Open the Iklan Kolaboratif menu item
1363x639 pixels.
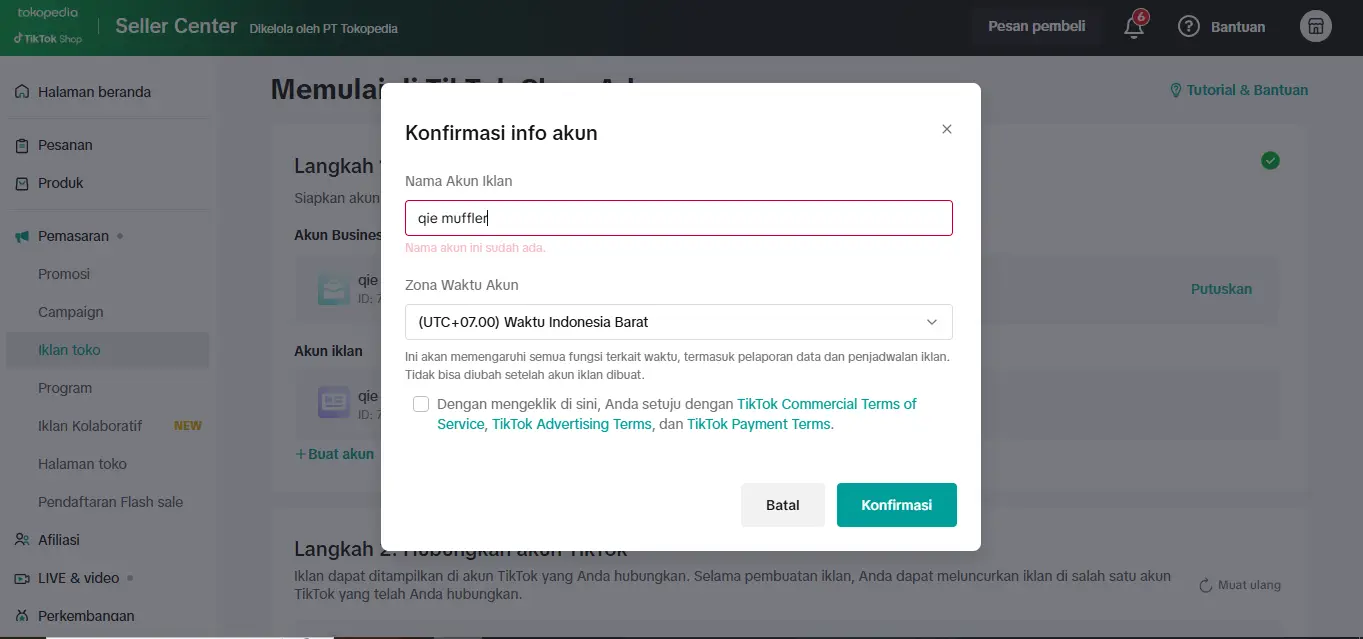90,426
